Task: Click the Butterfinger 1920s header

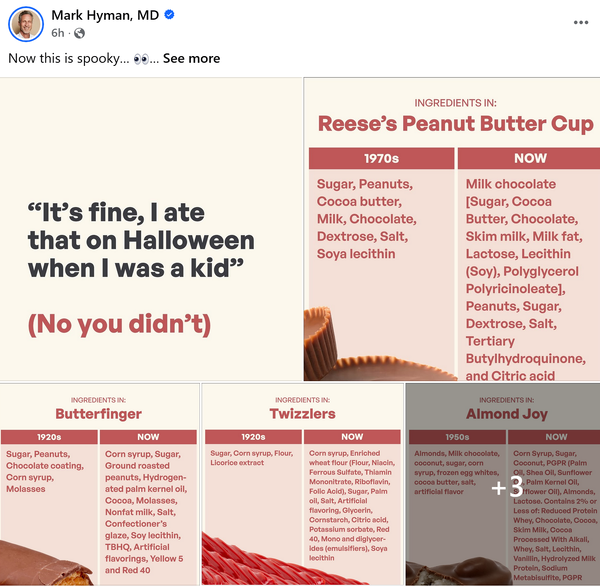Action: (49, 437)
